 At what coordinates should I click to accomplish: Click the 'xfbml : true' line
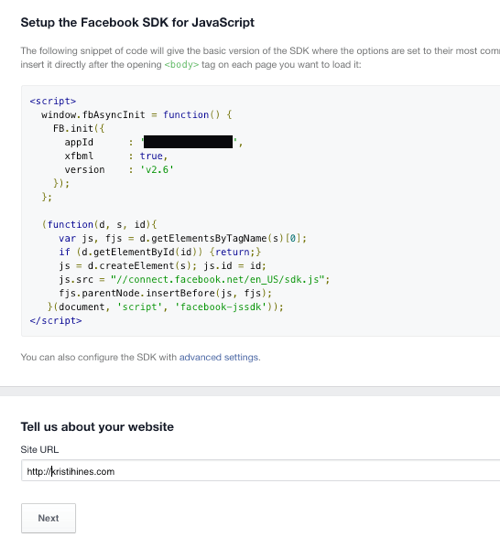pos(116,156)
